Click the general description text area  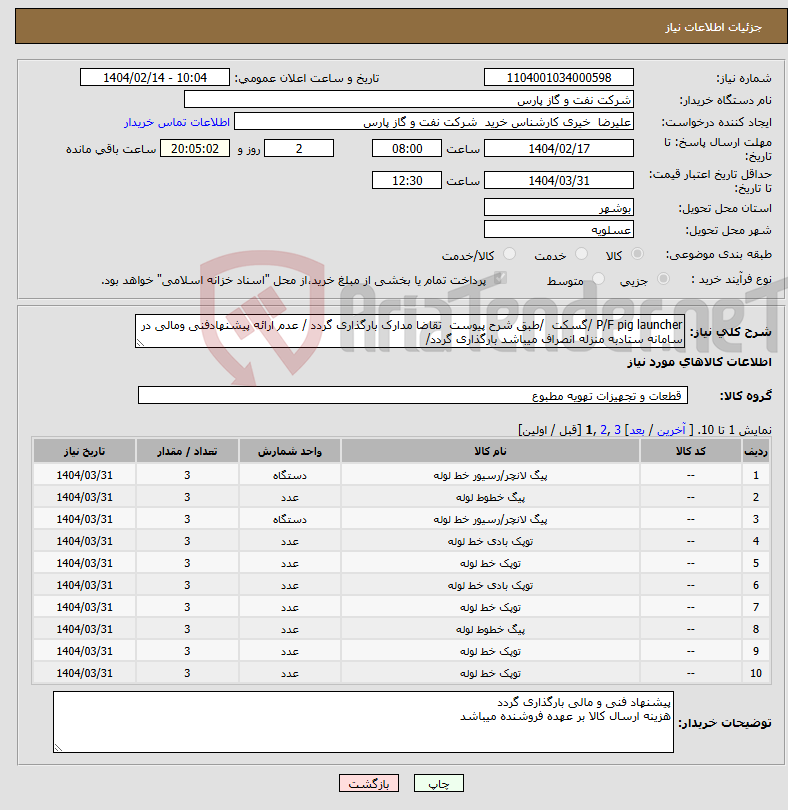(x=410, y=331)
